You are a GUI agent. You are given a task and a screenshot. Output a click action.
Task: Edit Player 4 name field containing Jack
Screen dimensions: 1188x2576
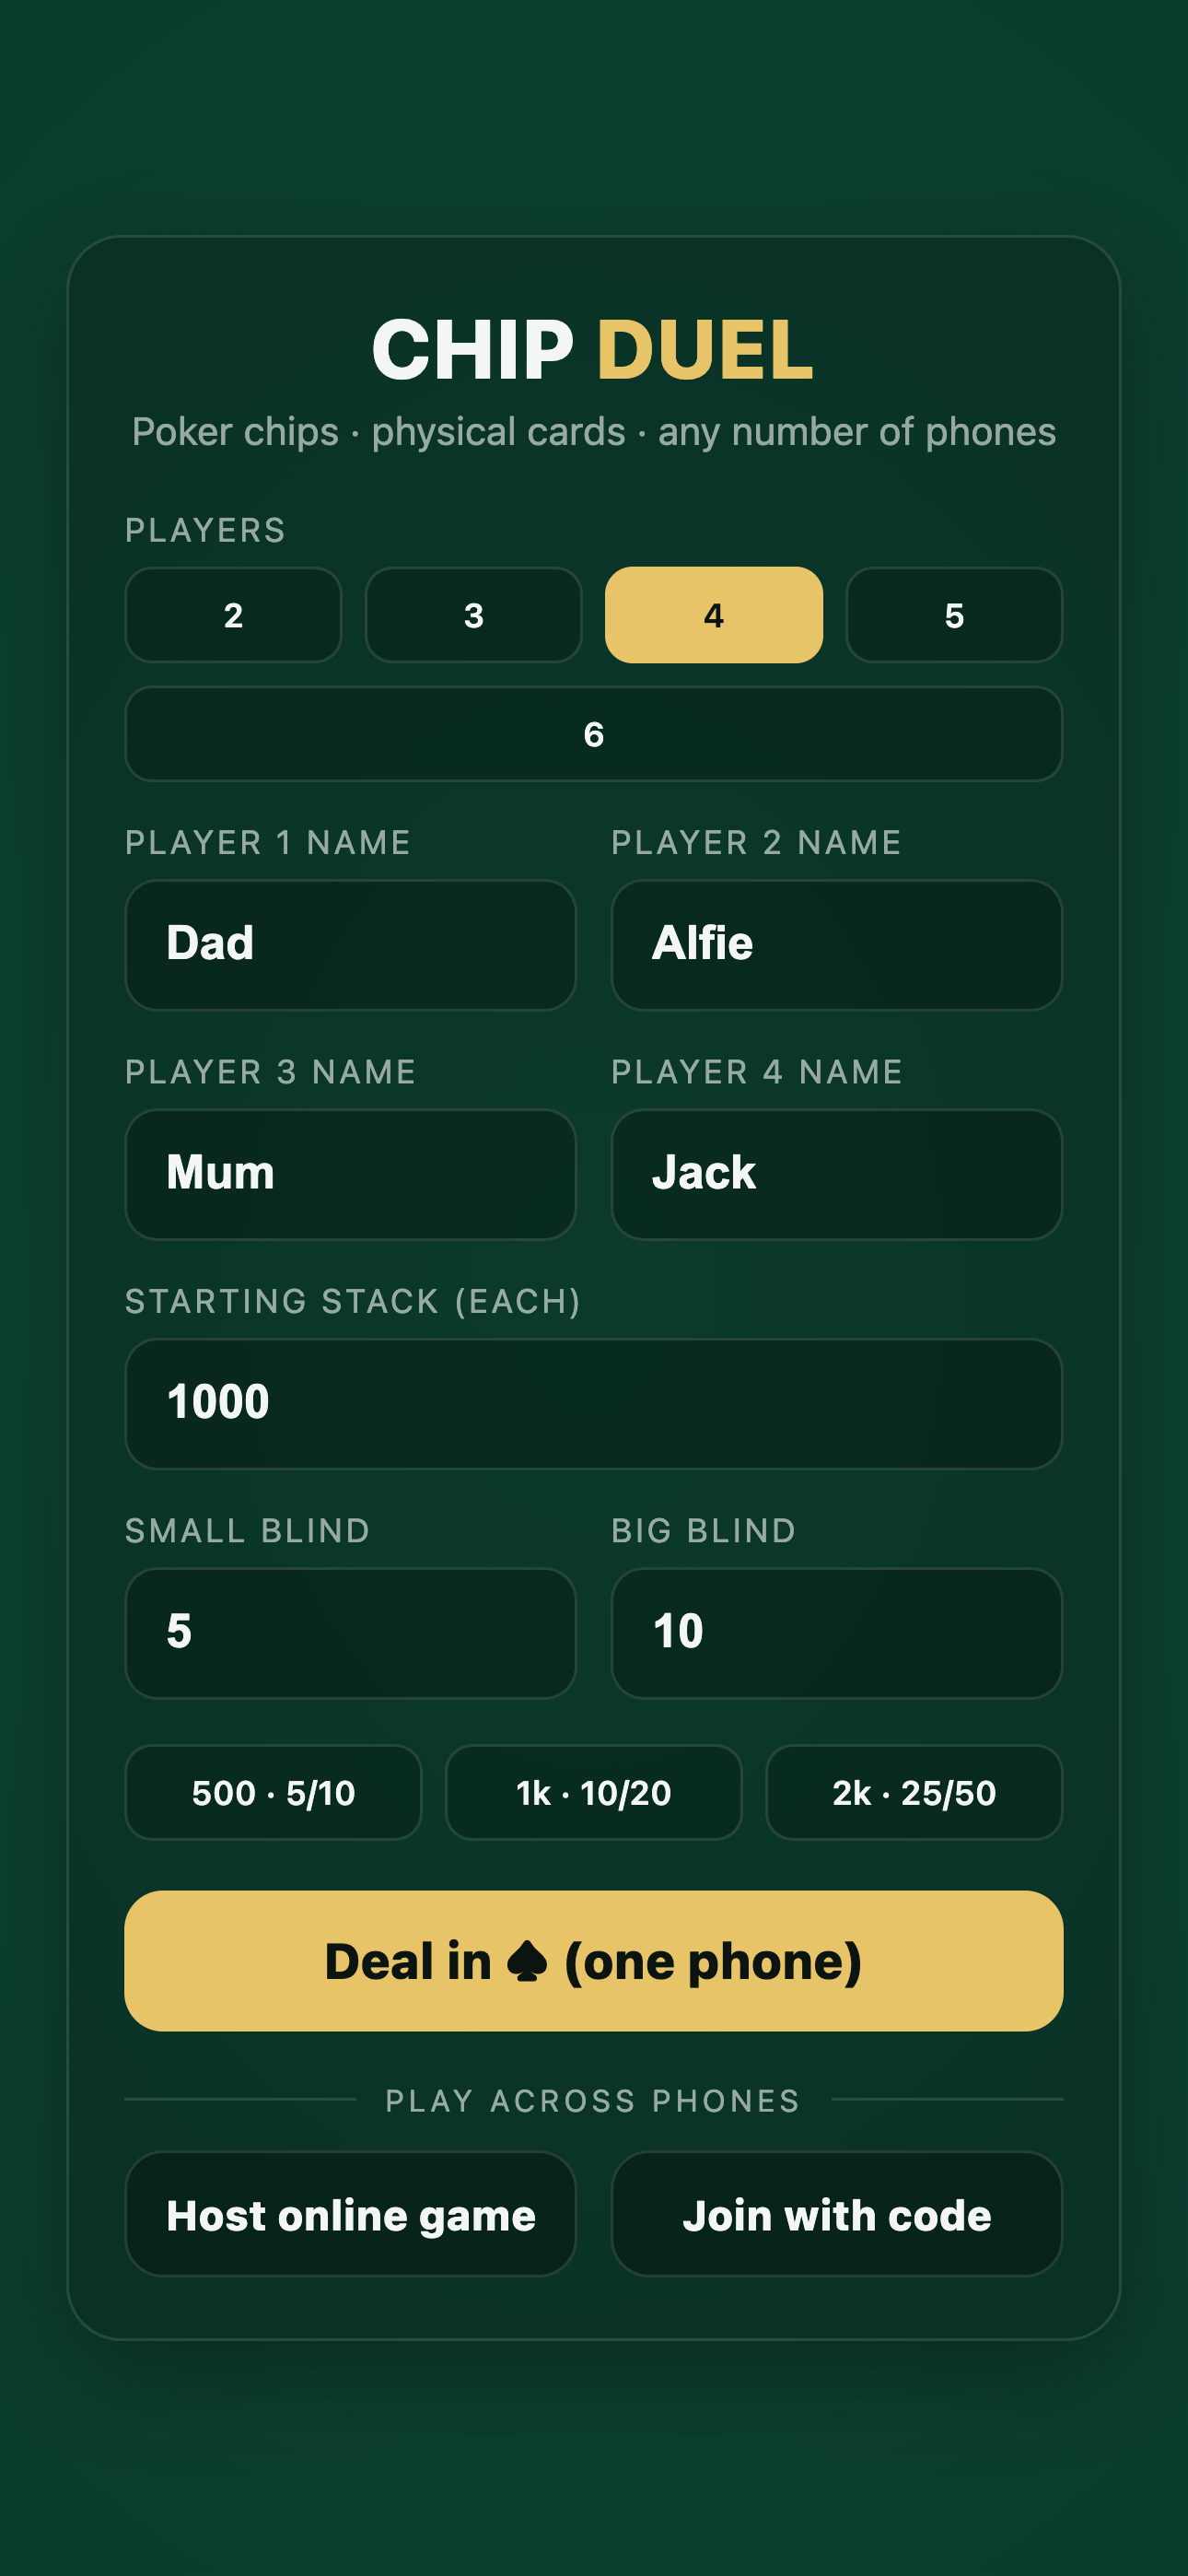[x=837, y=1174]
